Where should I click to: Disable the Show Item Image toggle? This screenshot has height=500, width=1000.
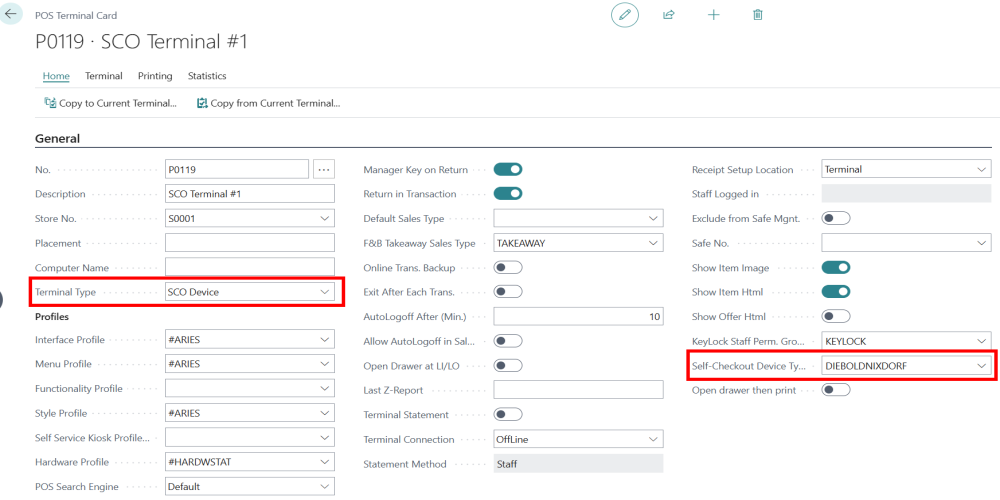[x=836, y=267]
